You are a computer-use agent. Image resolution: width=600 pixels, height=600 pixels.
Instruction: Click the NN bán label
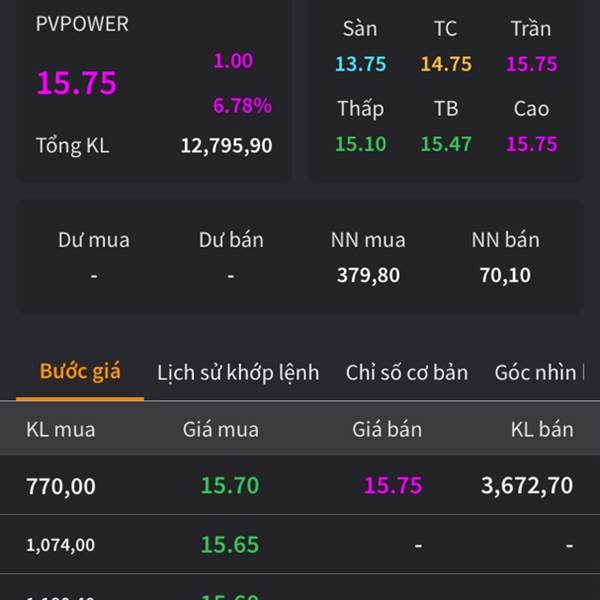[505, 240]
